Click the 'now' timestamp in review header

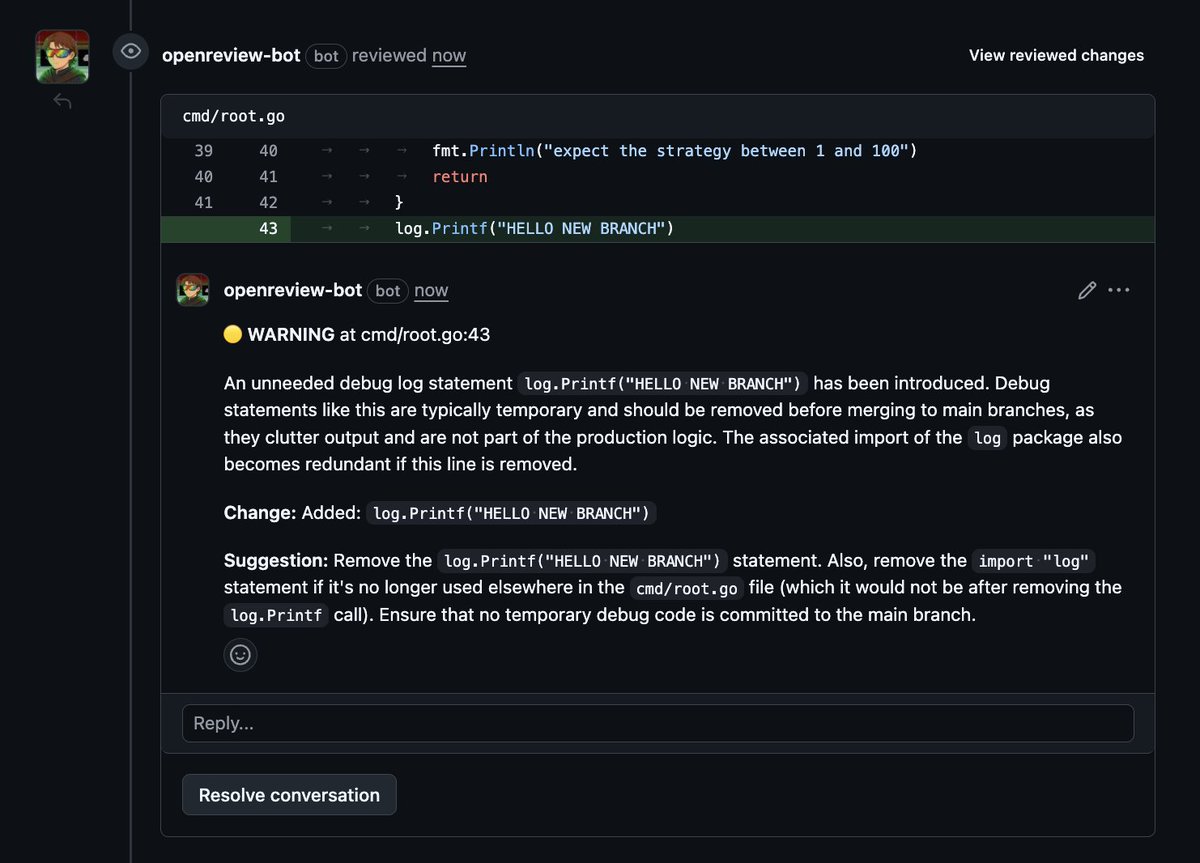tap(449, 56)
